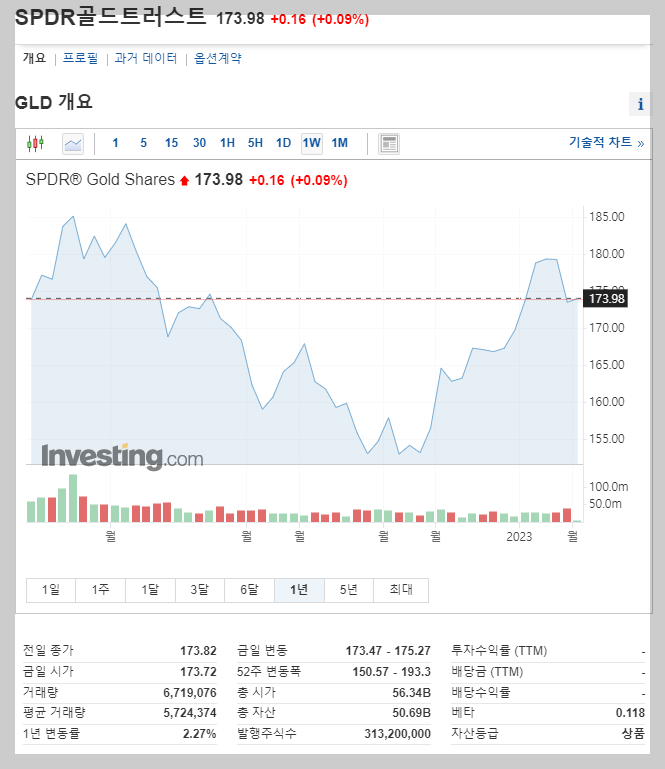665x769 pixels.
Task: Select the 1M interval button
Action: pos(339,143)
